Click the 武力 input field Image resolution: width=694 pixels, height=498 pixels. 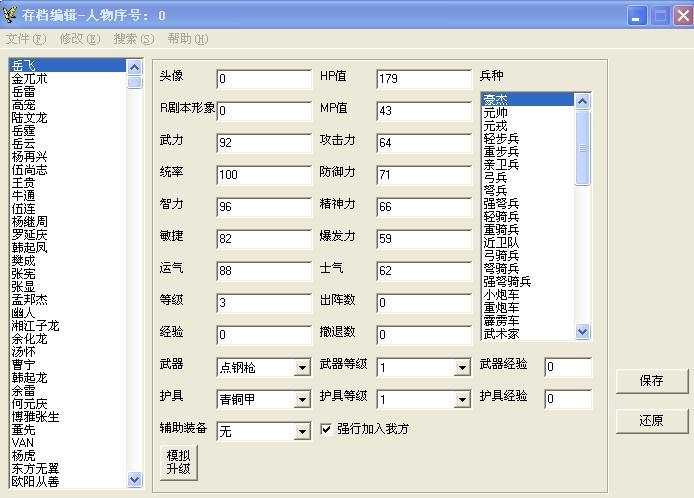(264, 143)
